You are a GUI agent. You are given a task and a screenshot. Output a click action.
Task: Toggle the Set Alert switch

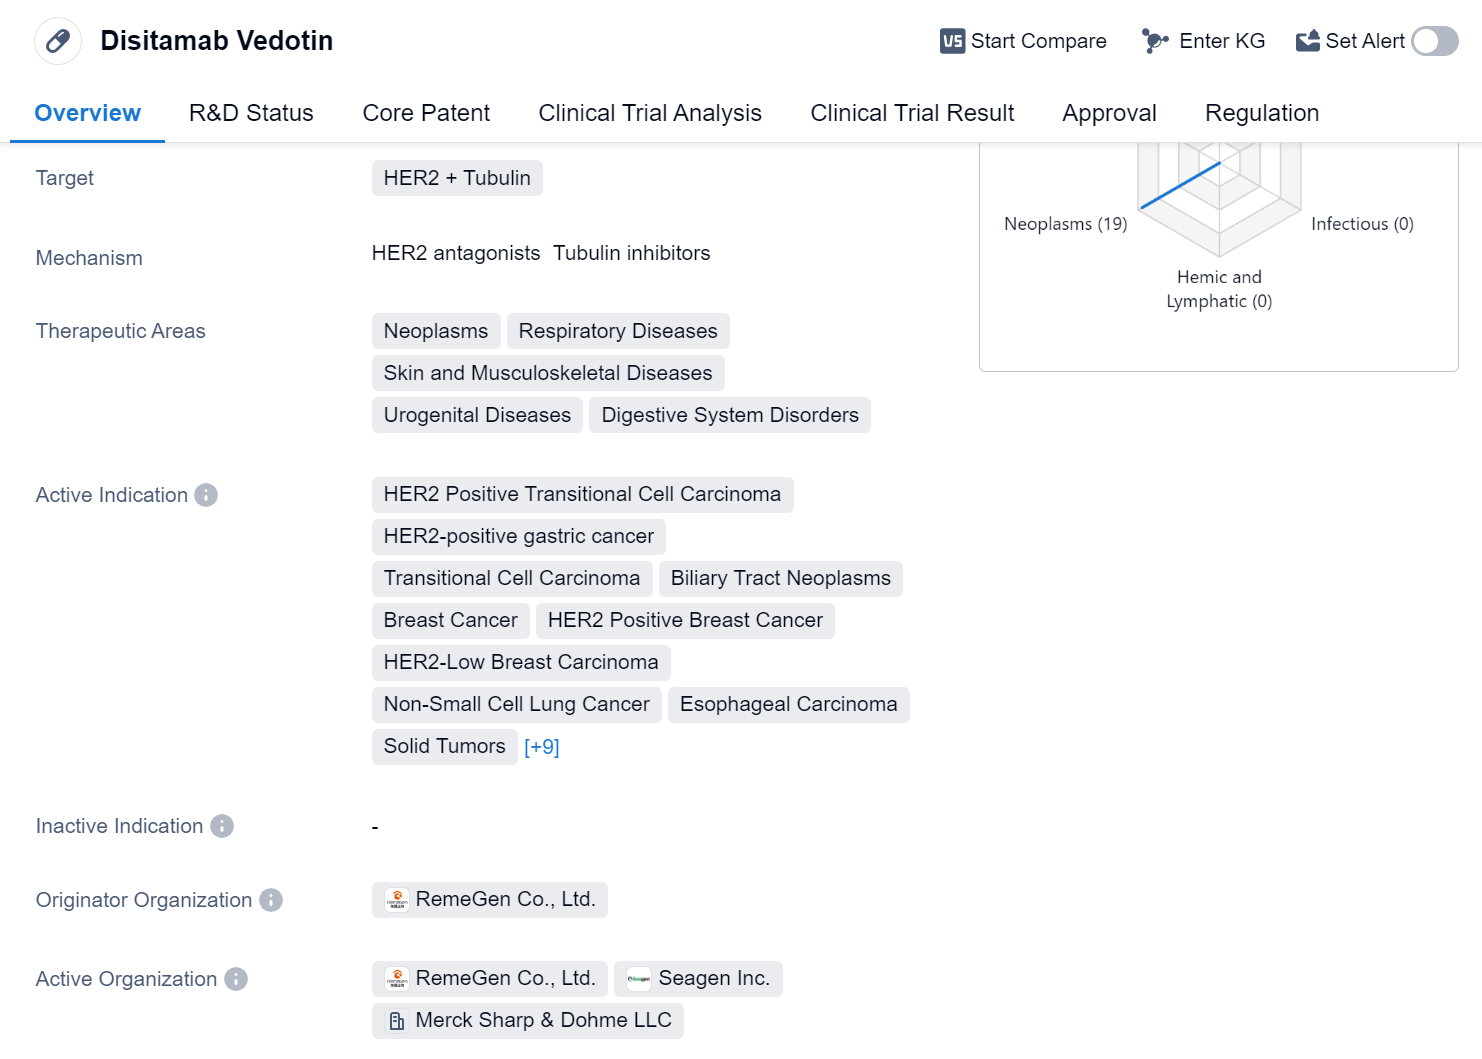(1434, 41)
